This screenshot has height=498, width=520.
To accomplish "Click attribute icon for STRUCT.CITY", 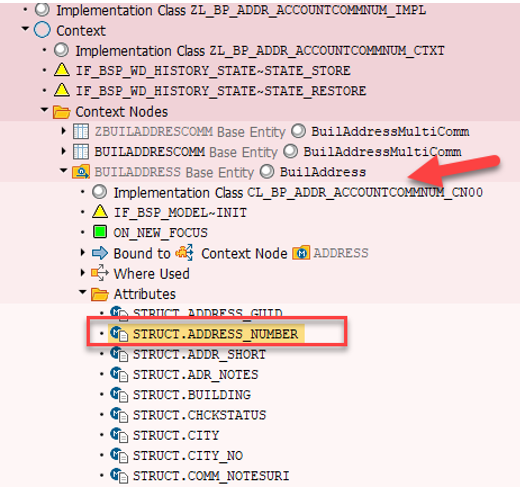I will 119,435.
